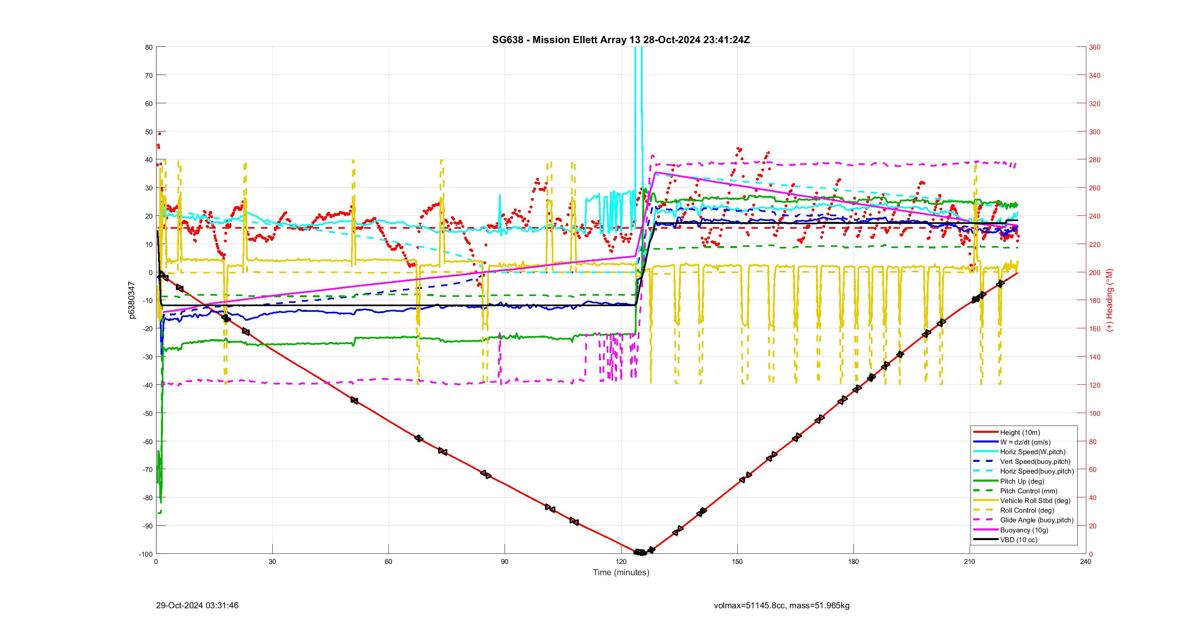
Task: Click the "Time (minutes)" axis label
Action: coord(620,573)
